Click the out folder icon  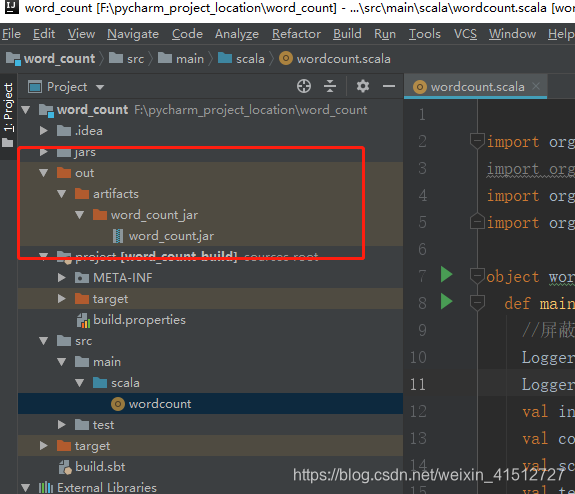point(64,173)
